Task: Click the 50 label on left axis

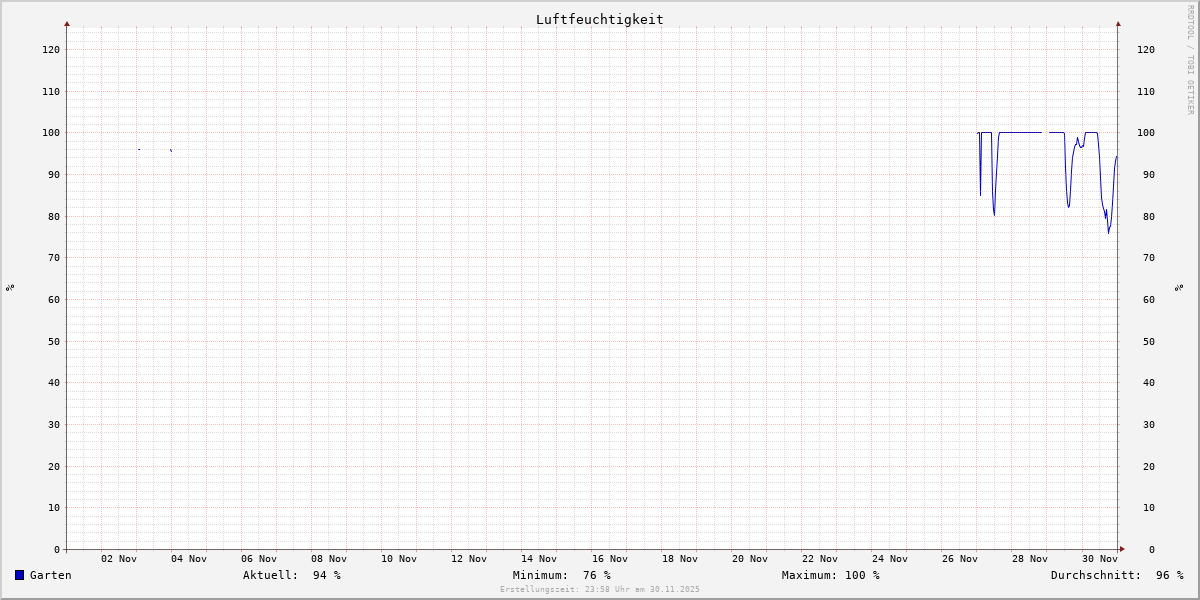Action: pos(54,341)
